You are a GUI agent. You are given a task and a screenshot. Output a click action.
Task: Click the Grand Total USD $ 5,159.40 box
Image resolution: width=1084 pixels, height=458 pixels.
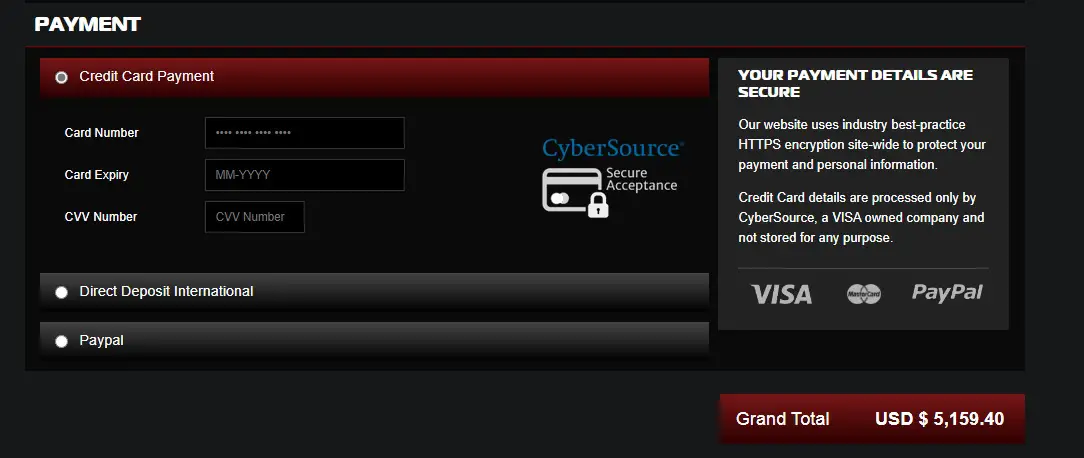coord(872,419)
